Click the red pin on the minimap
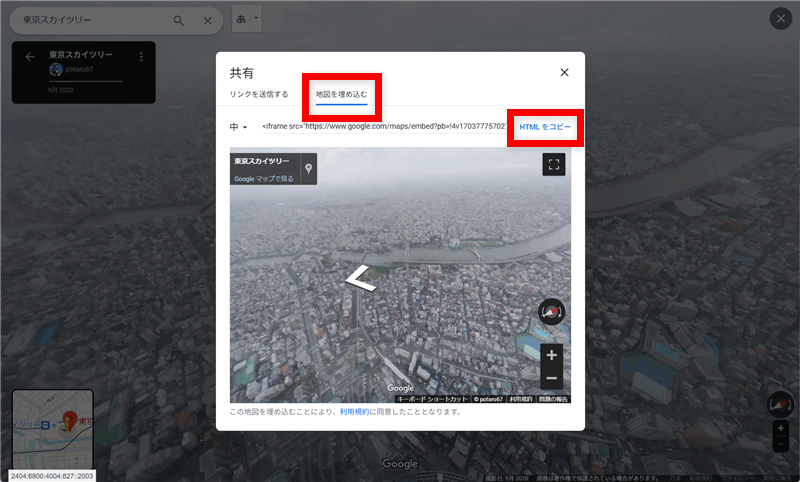Image resolution: width=800 pixels, height=482 pixels. pos(69,421)
